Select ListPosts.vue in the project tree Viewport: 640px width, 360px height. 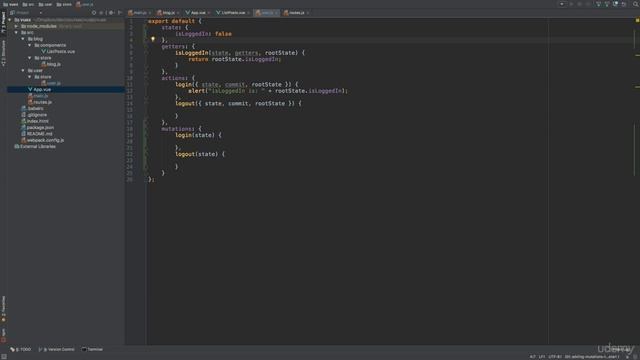point(58,51)
